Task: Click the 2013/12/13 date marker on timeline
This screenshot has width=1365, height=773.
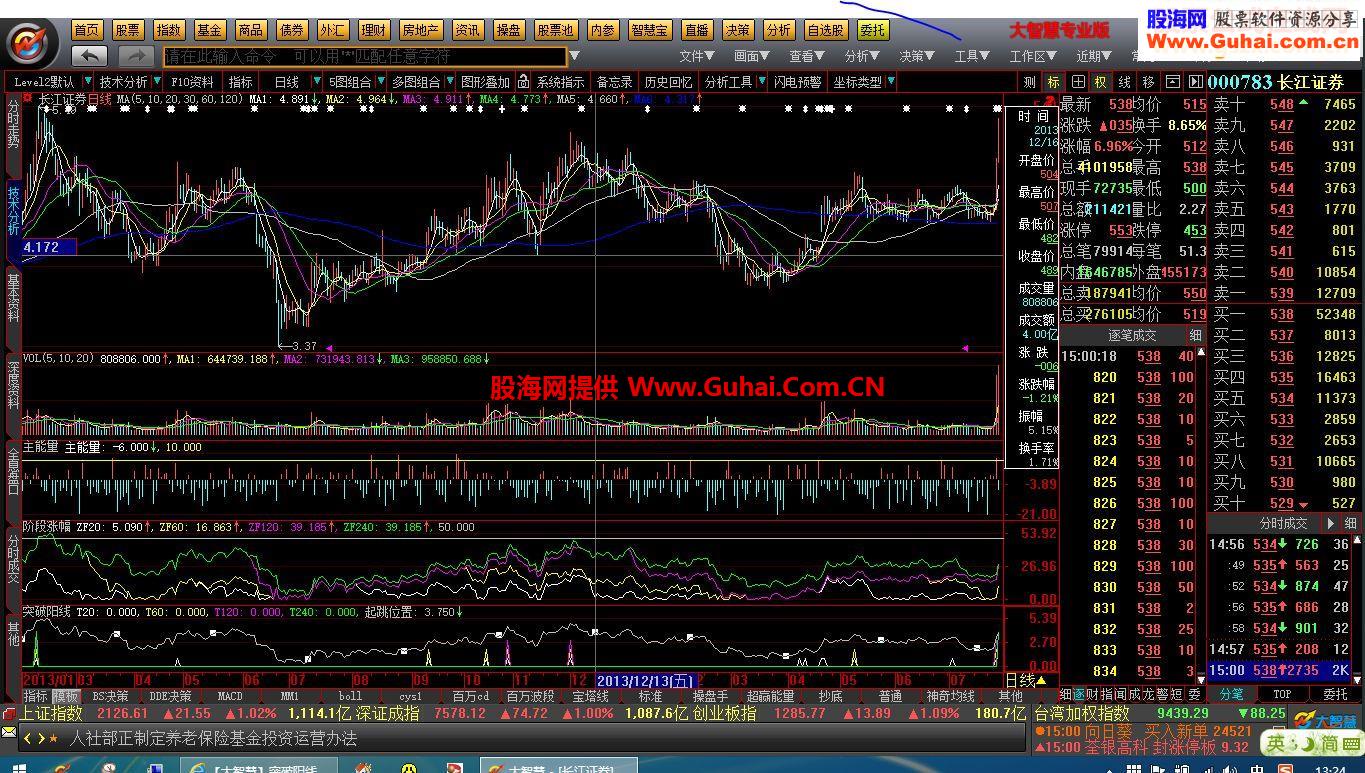Action: [x=646, y=680]
